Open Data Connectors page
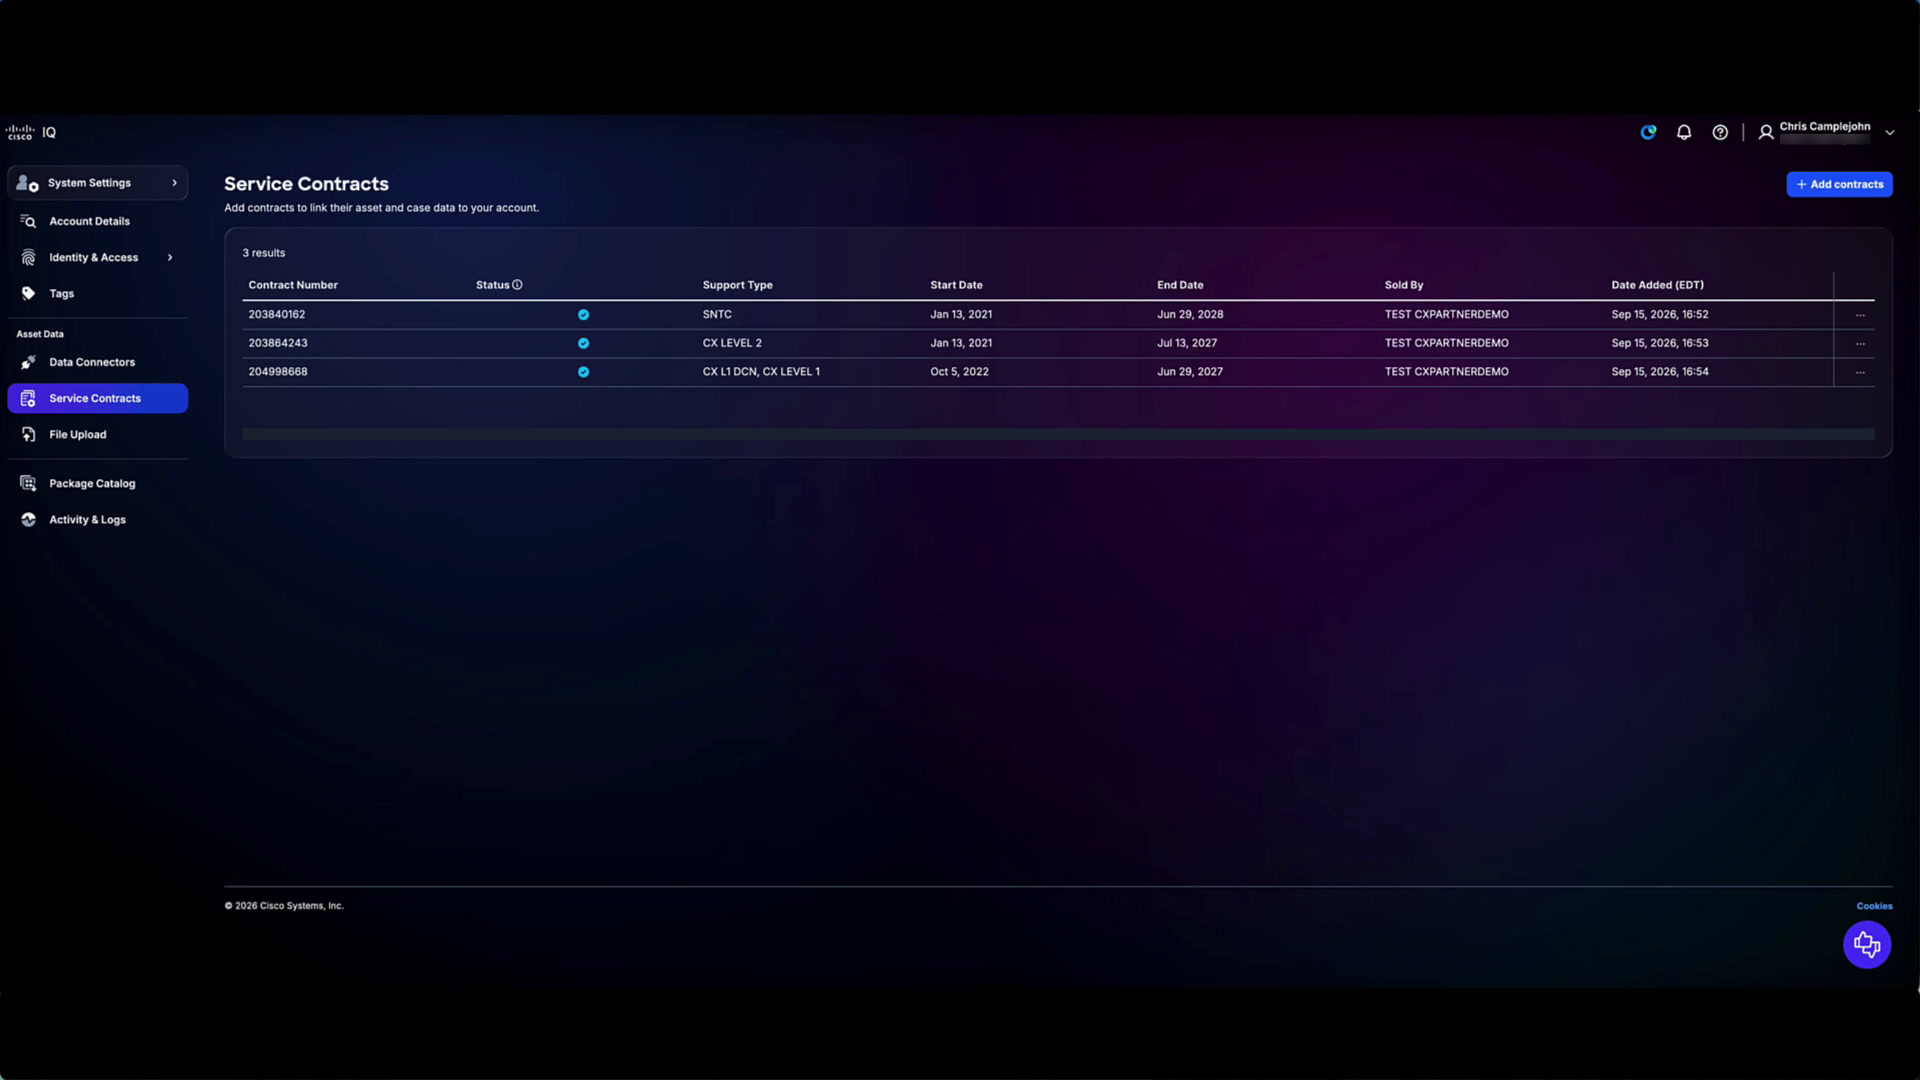 click(x=97, y=362)
